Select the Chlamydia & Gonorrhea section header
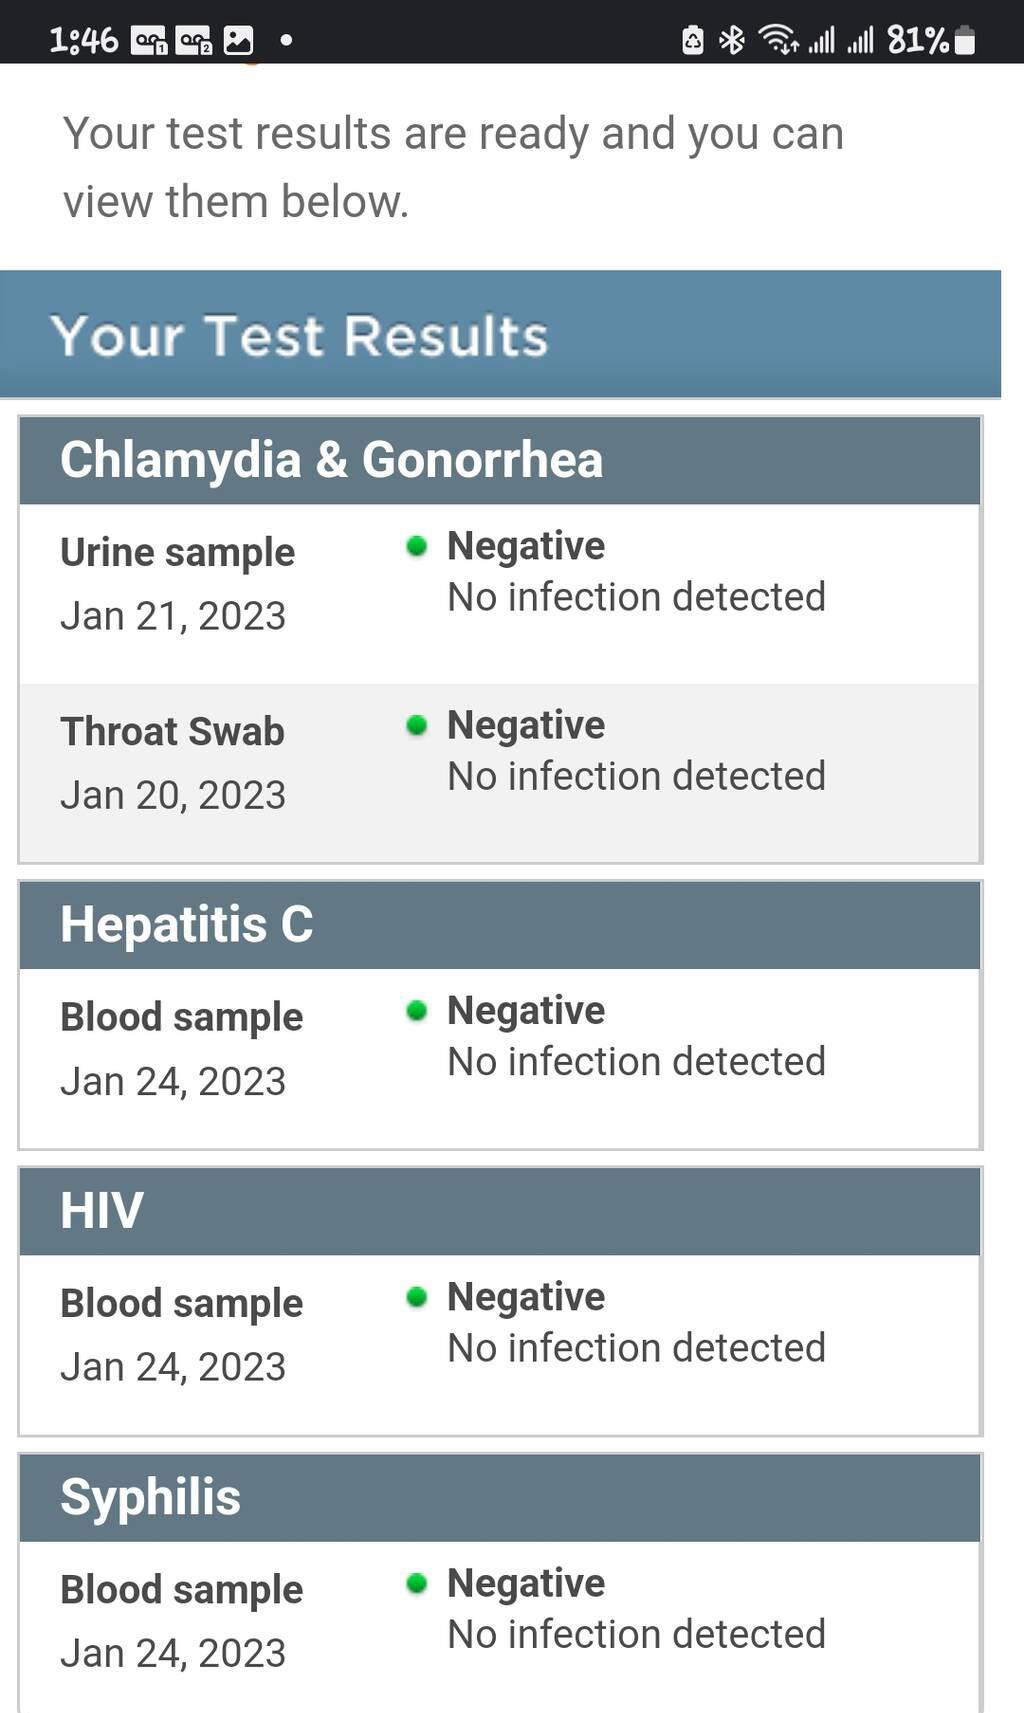 [x=500, y=460]
